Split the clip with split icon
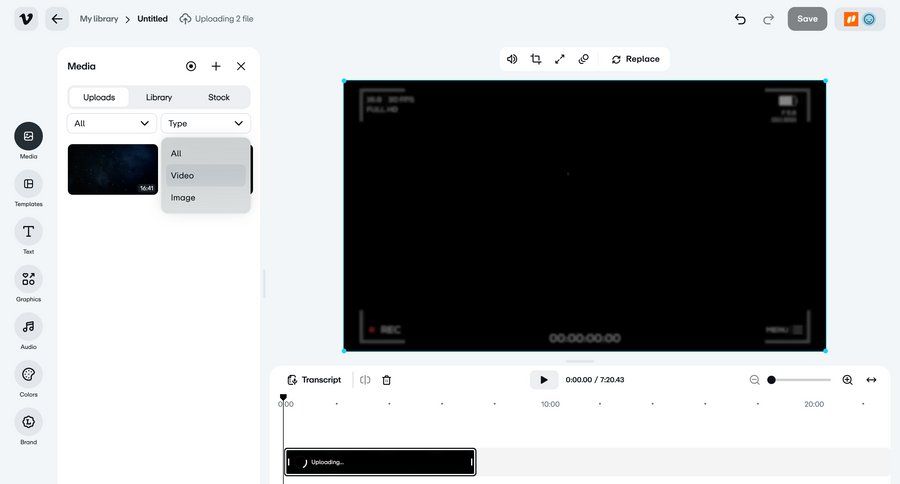 point(365,380)
